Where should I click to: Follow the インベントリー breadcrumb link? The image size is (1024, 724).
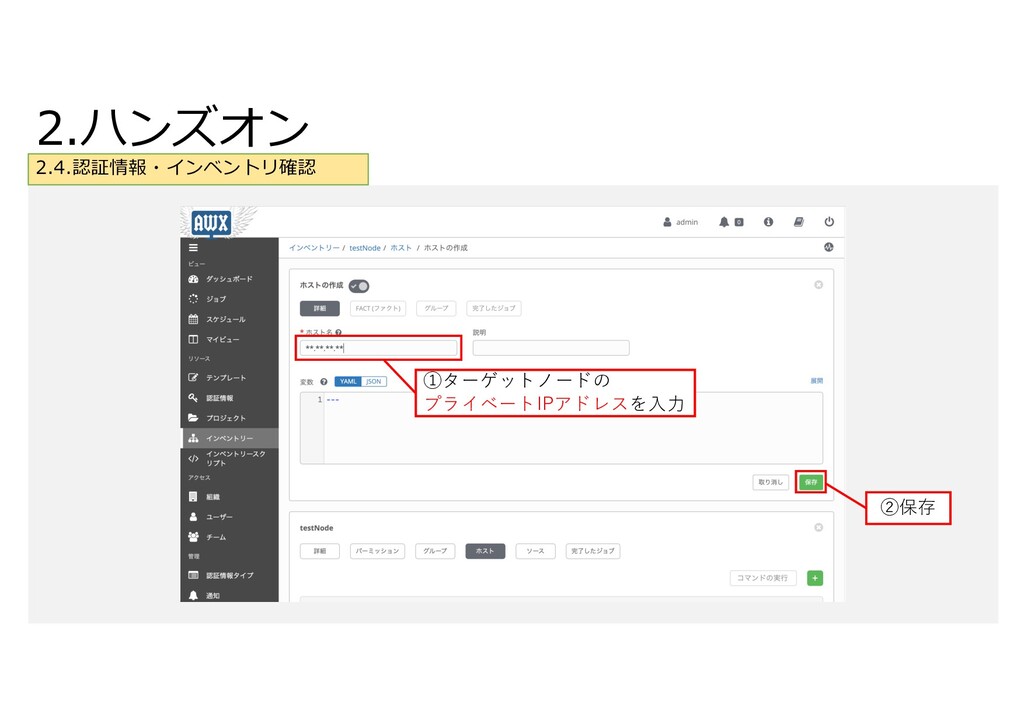314,247
